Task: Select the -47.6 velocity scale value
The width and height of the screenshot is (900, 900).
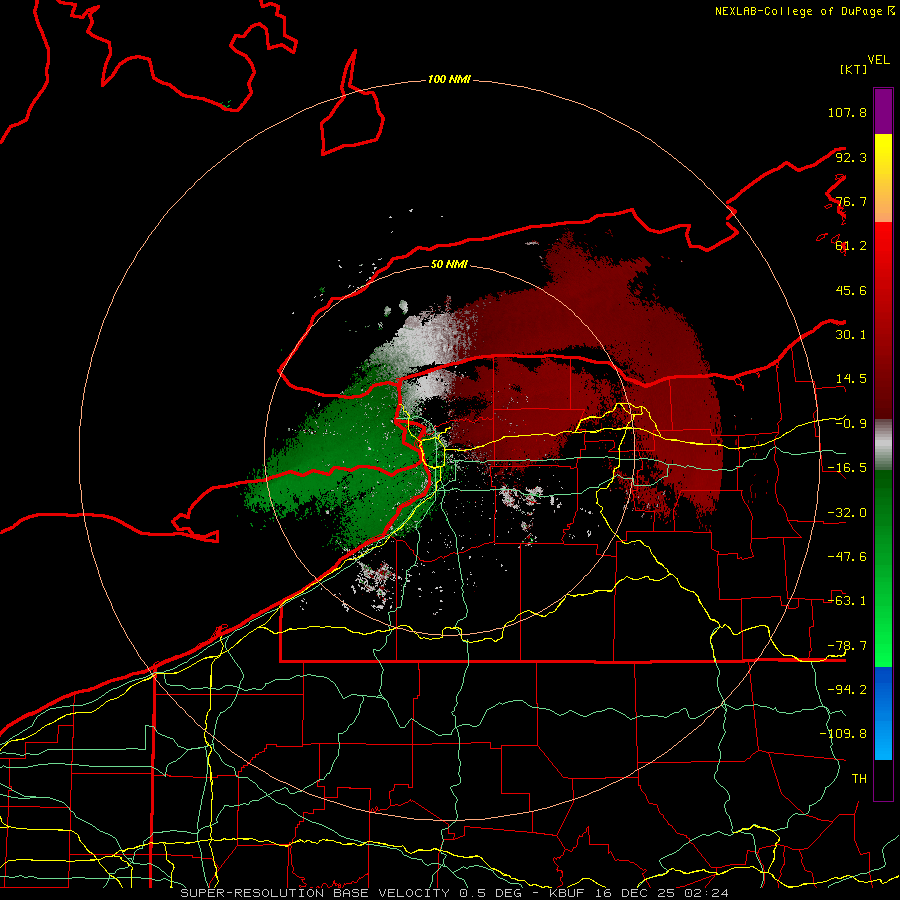Action: coord(847,557)
